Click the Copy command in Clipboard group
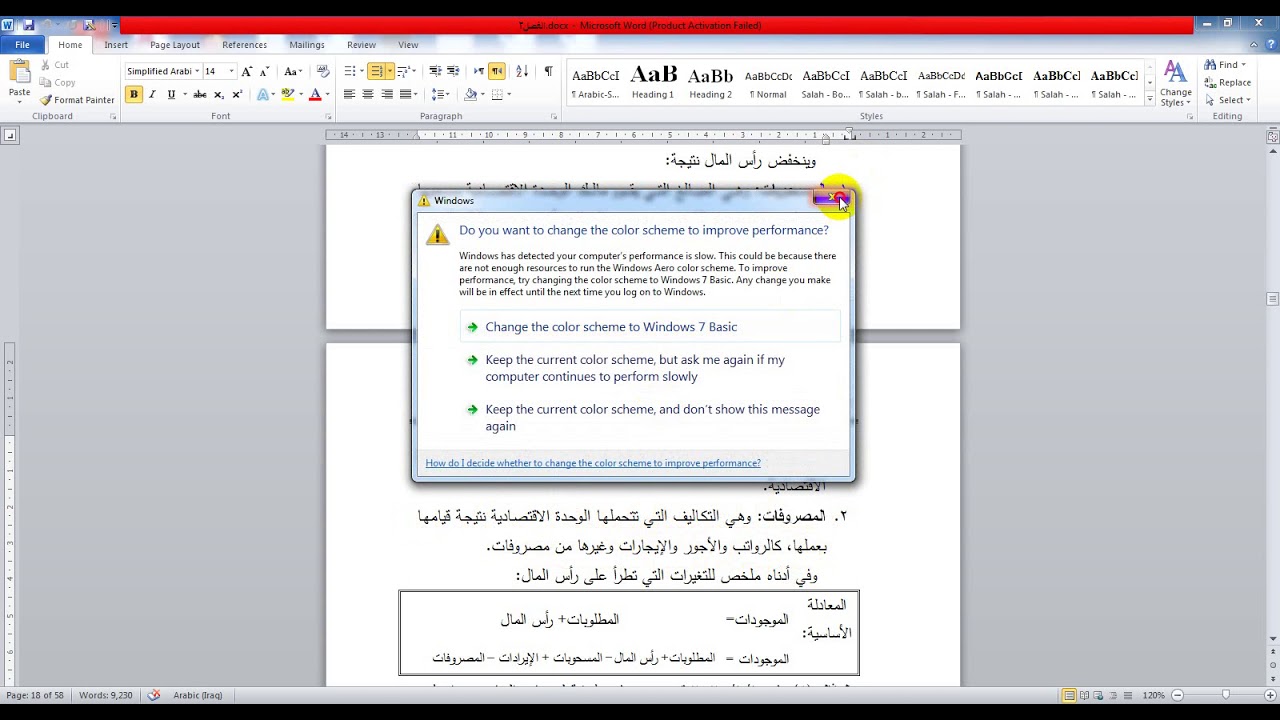This screenshot has width=1280, height=720. point(58,83)
